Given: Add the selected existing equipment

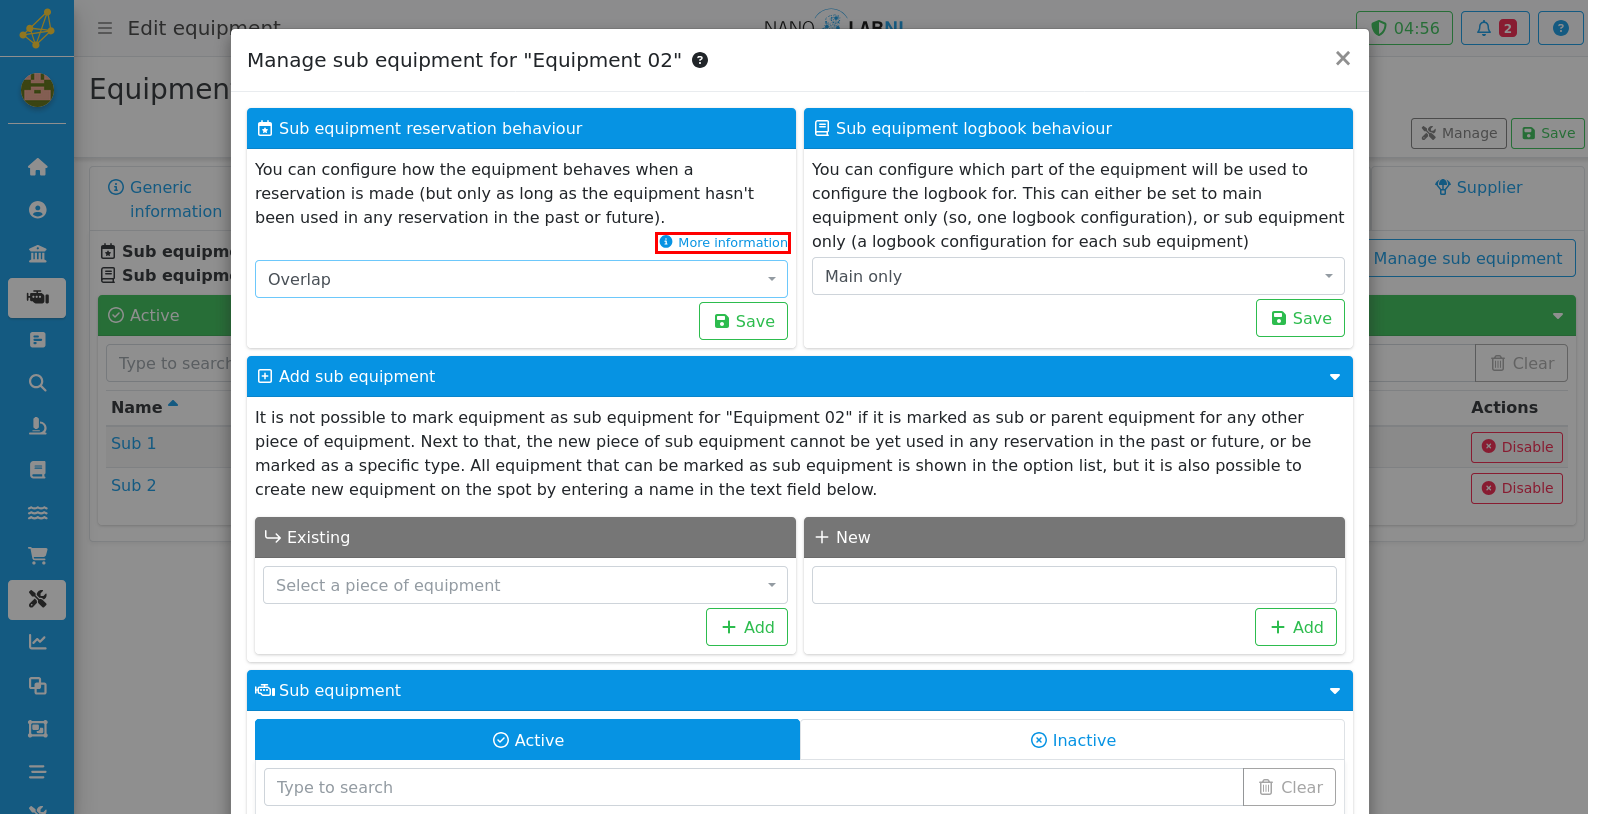Looking at the screenshot, I should click(746, 627).
